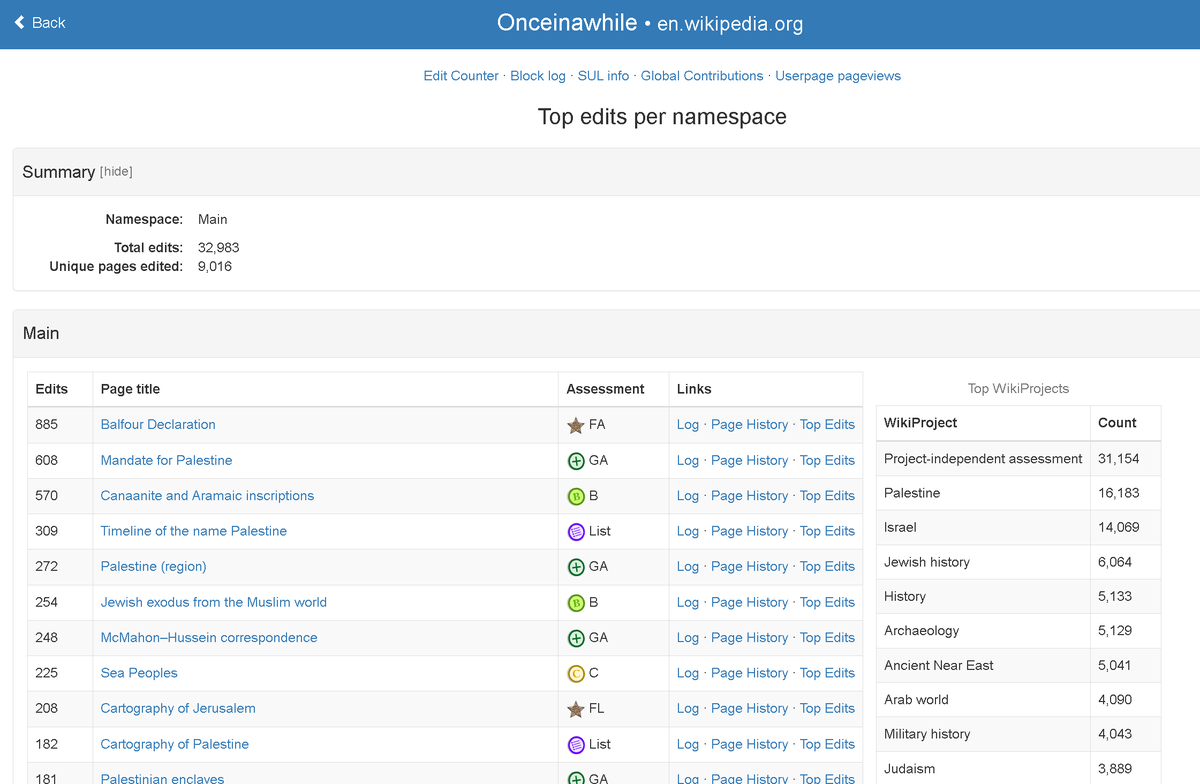
Task: Open Canaanite and Aramaic inscriptions article
Action: point(207,495)
